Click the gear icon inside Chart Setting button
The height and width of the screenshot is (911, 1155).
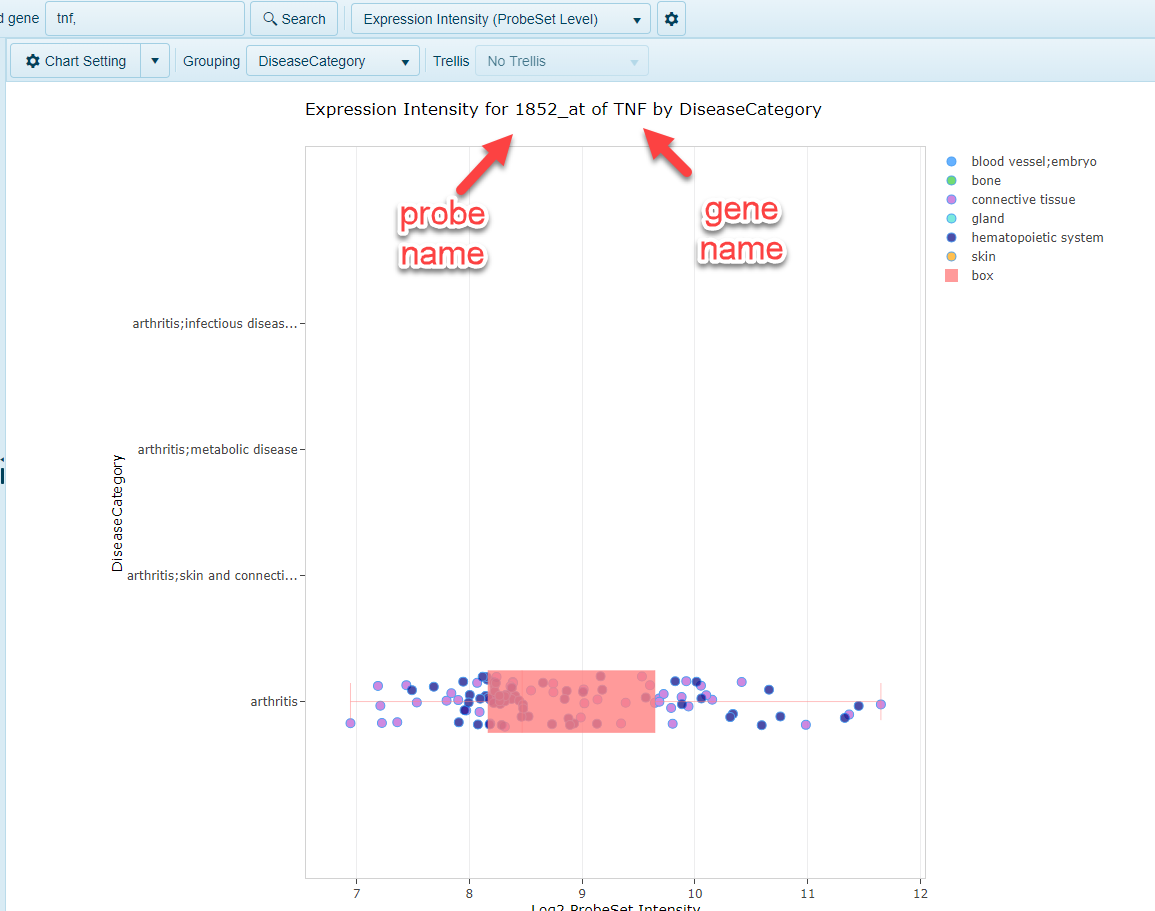pyautogui.click(x=32, y=60)
